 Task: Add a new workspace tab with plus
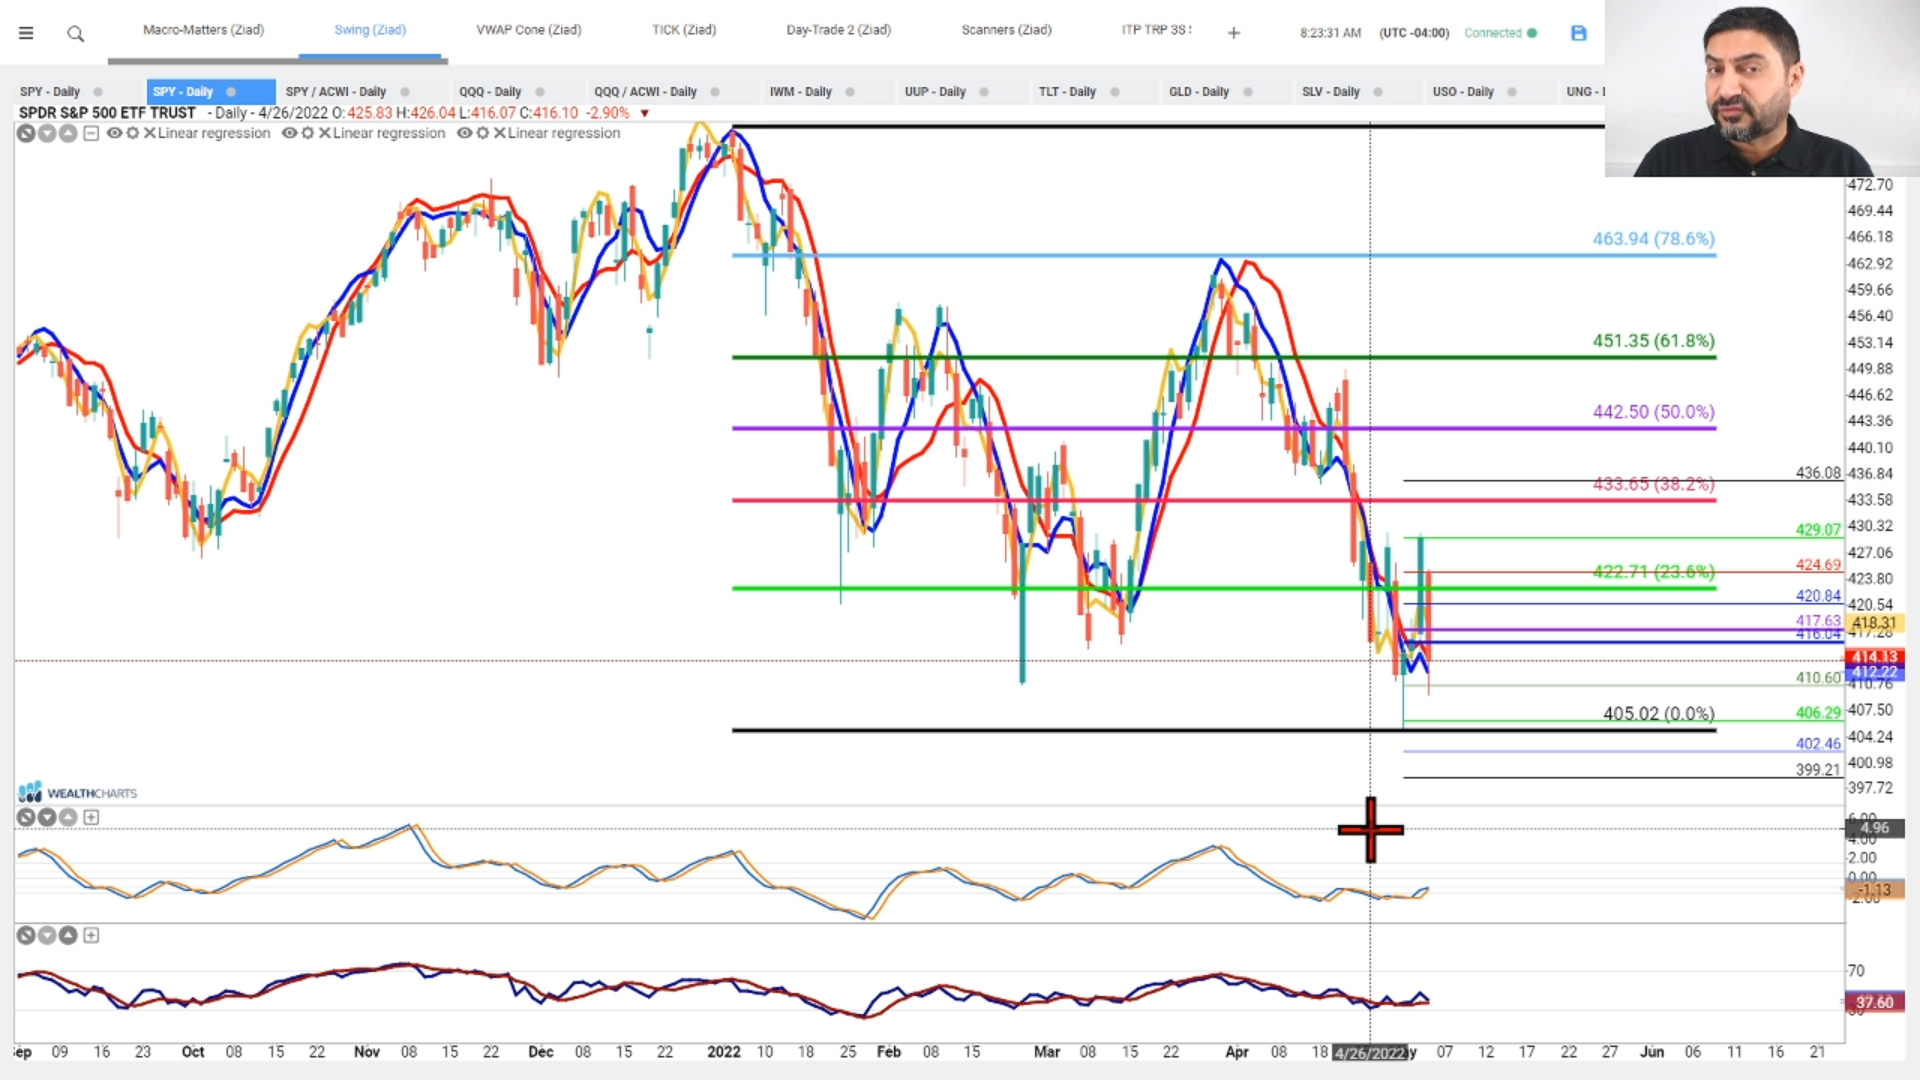coord(1234,33)
